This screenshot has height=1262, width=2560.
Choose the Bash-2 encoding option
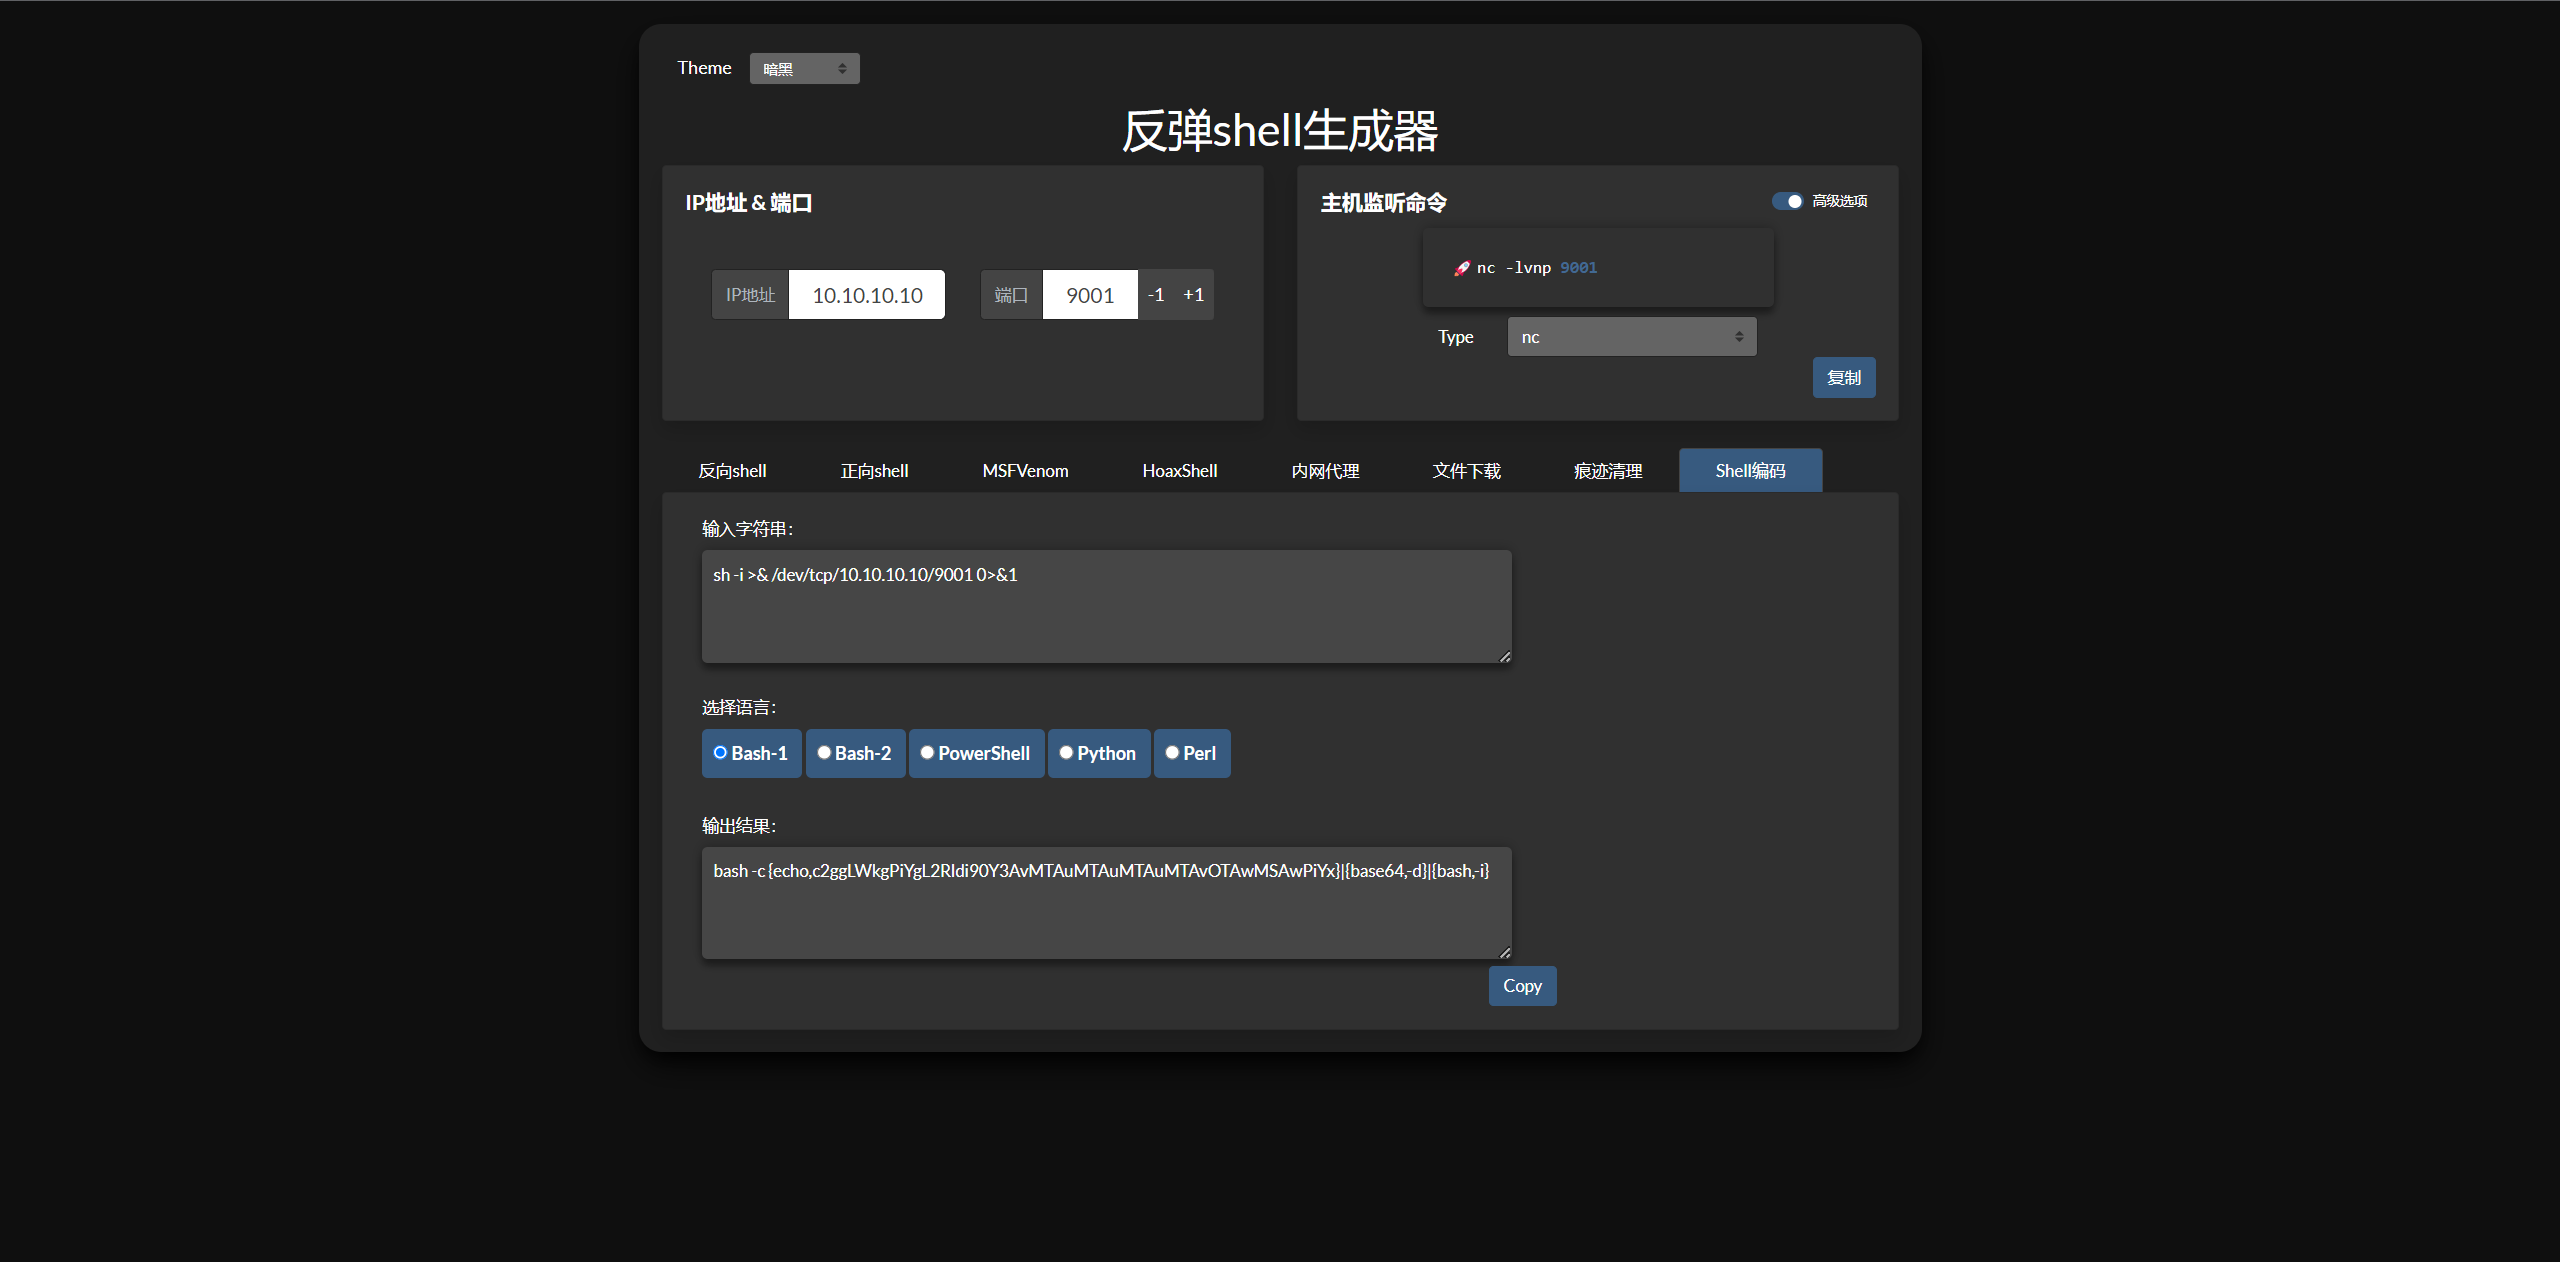pyautogui.click(x=824, y=753)
